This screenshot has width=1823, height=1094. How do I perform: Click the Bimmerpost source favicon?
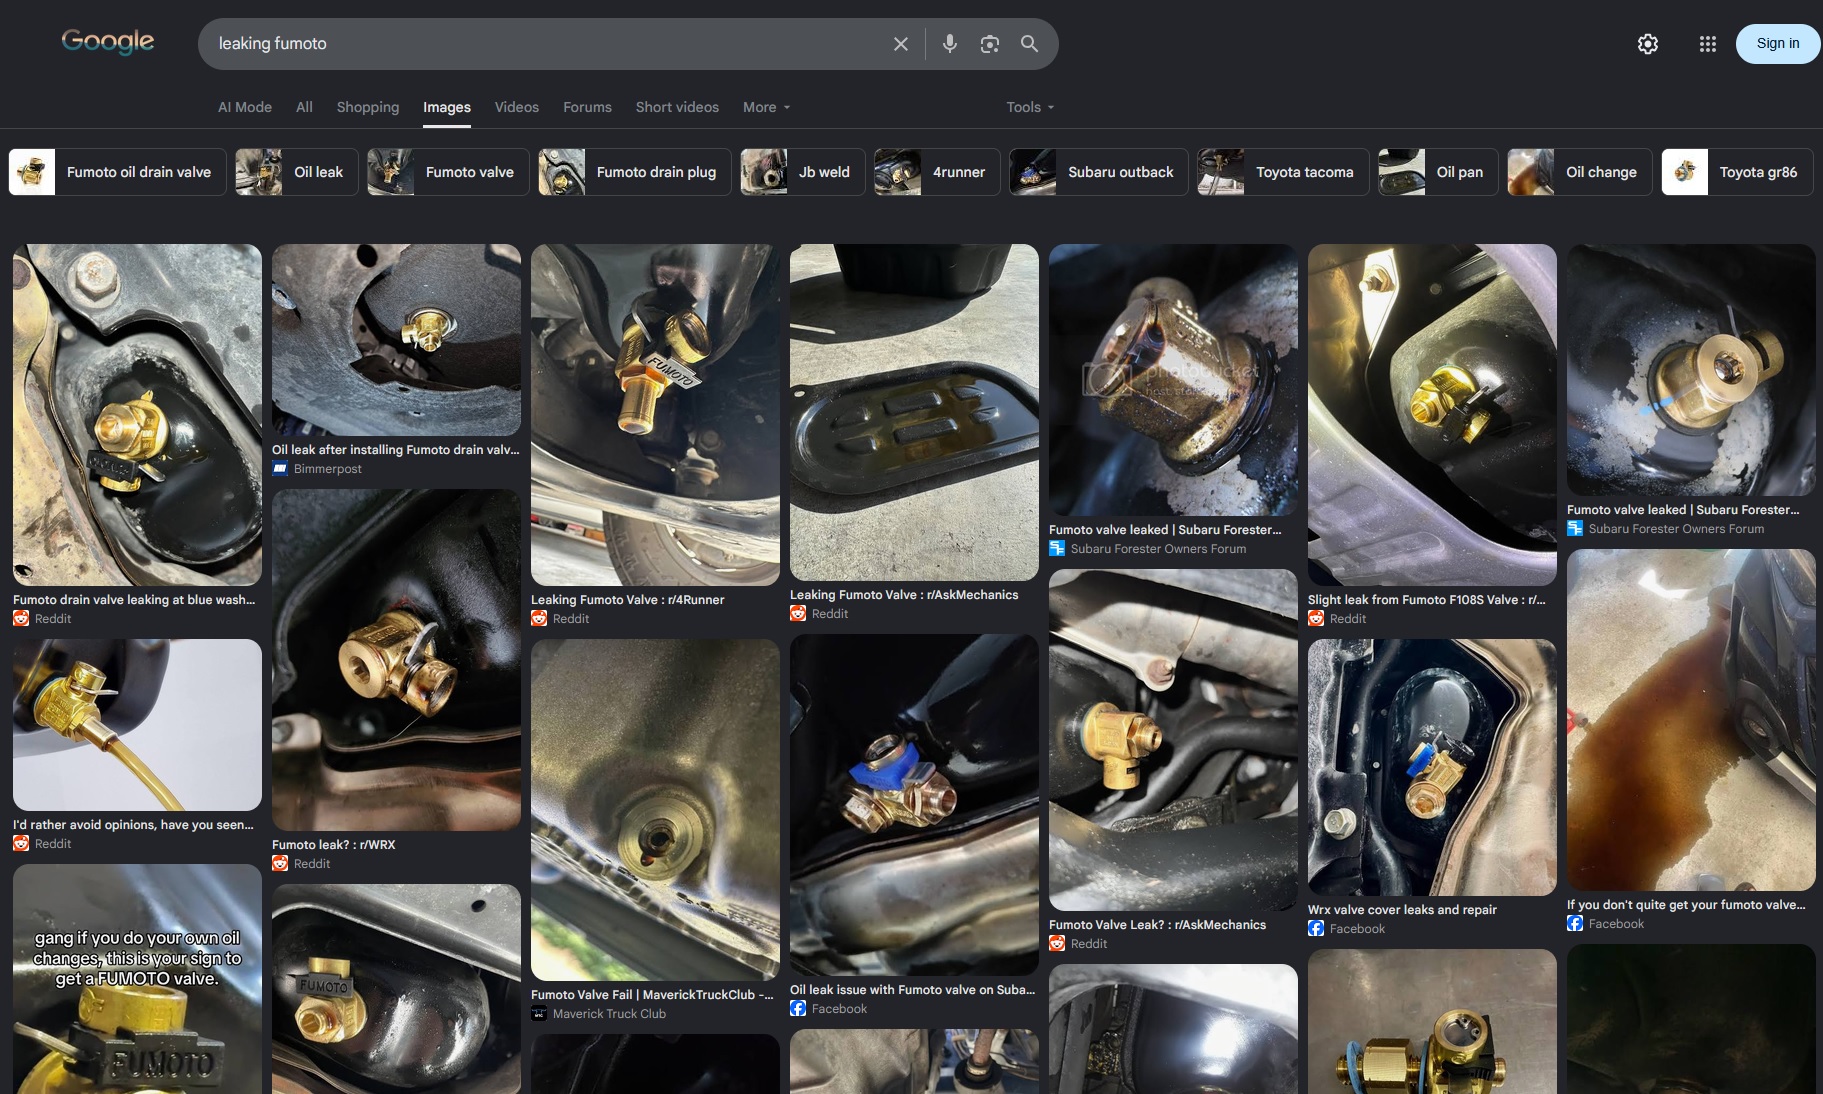point(280,469)
